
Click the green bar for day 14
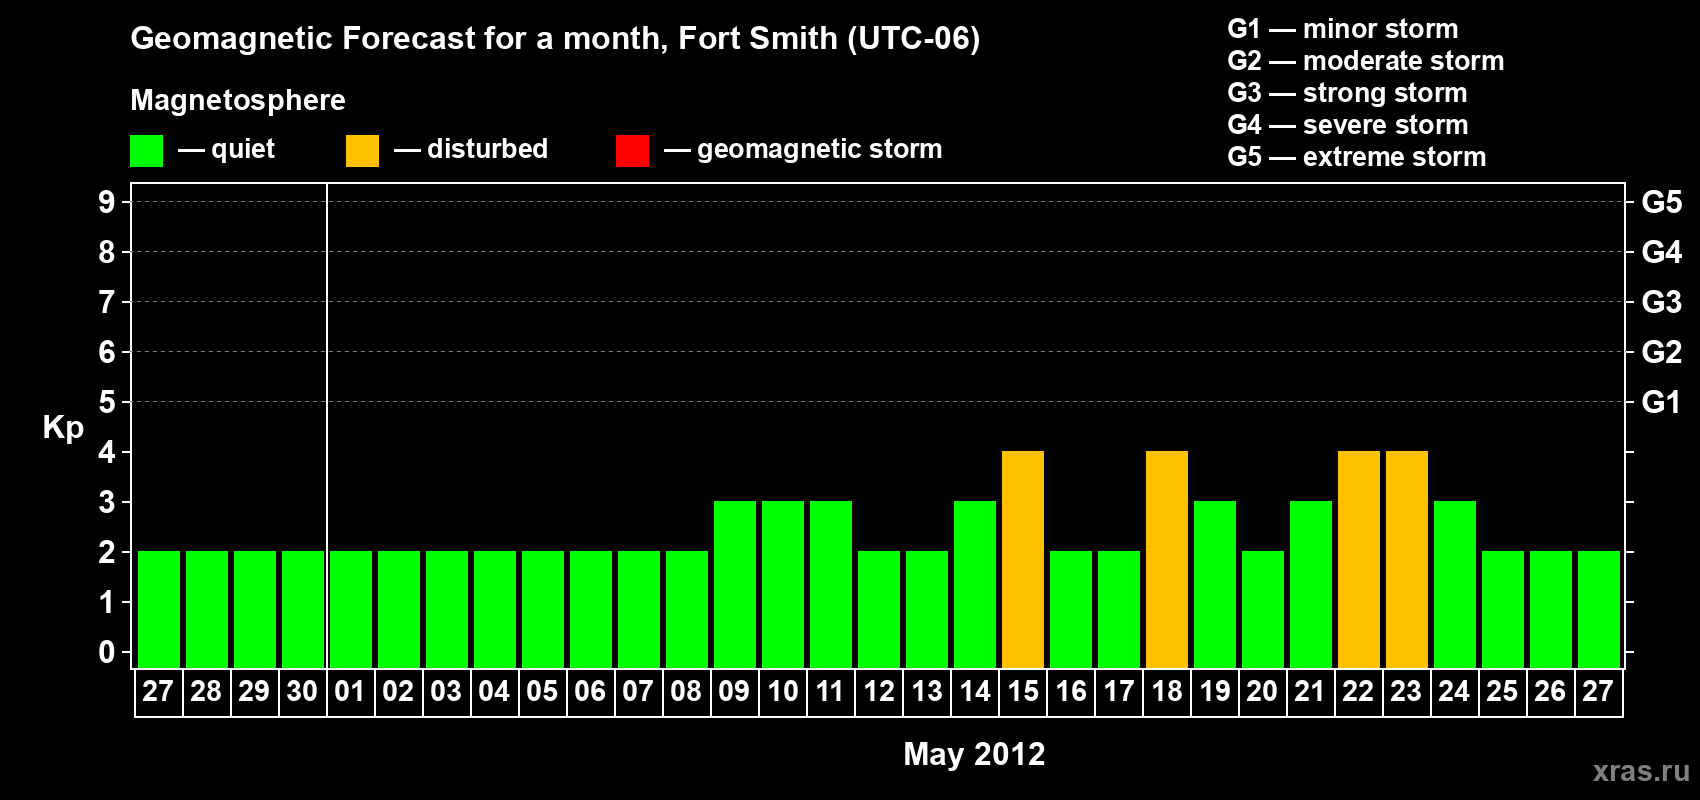975,584
